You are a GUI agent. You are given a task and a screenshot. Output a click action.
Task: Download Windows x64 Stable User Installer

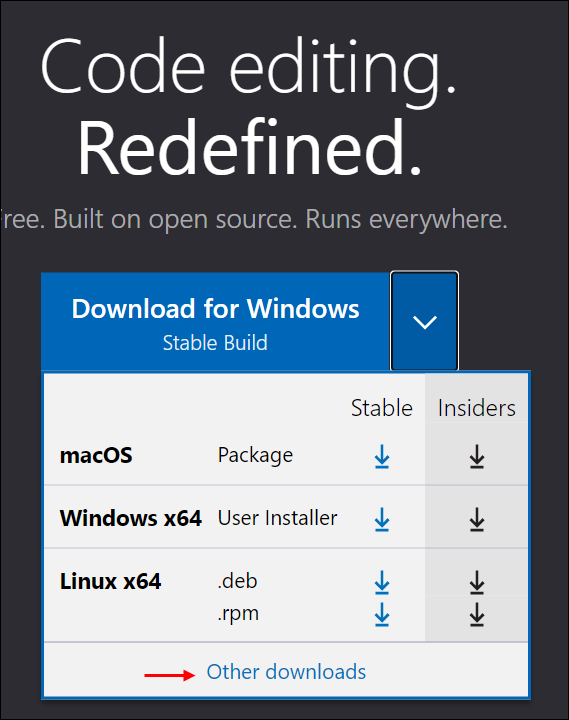(x=382, y=520)
